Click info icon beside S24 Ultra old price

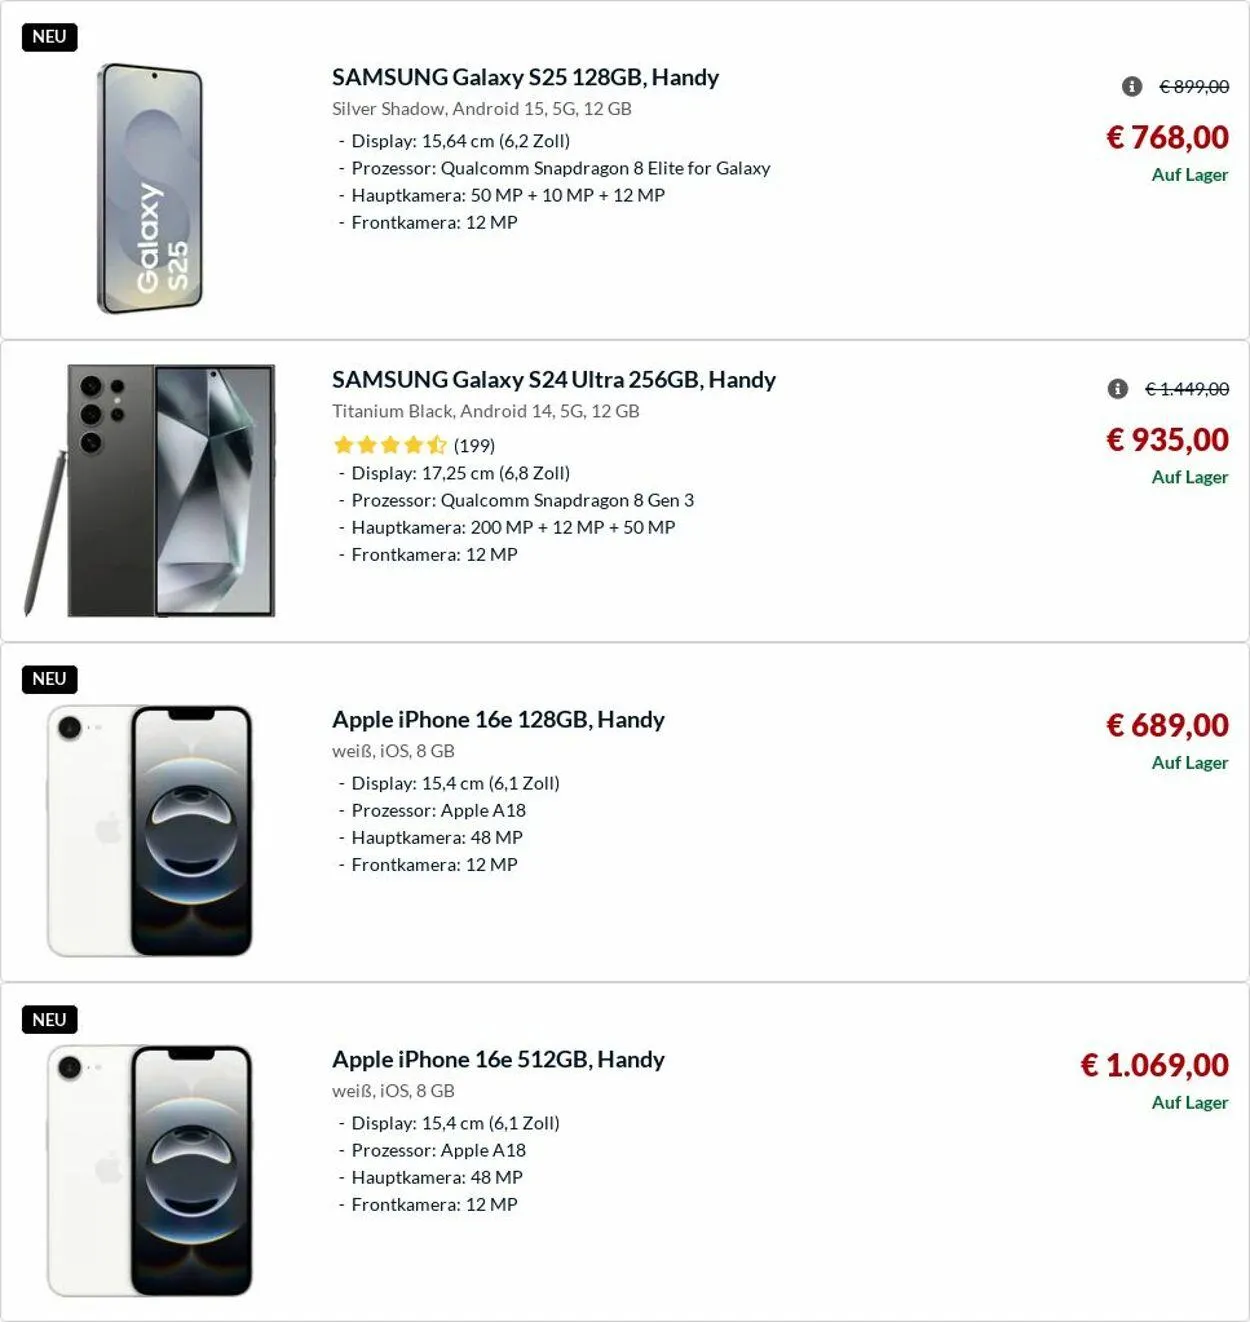[1117, 389]
